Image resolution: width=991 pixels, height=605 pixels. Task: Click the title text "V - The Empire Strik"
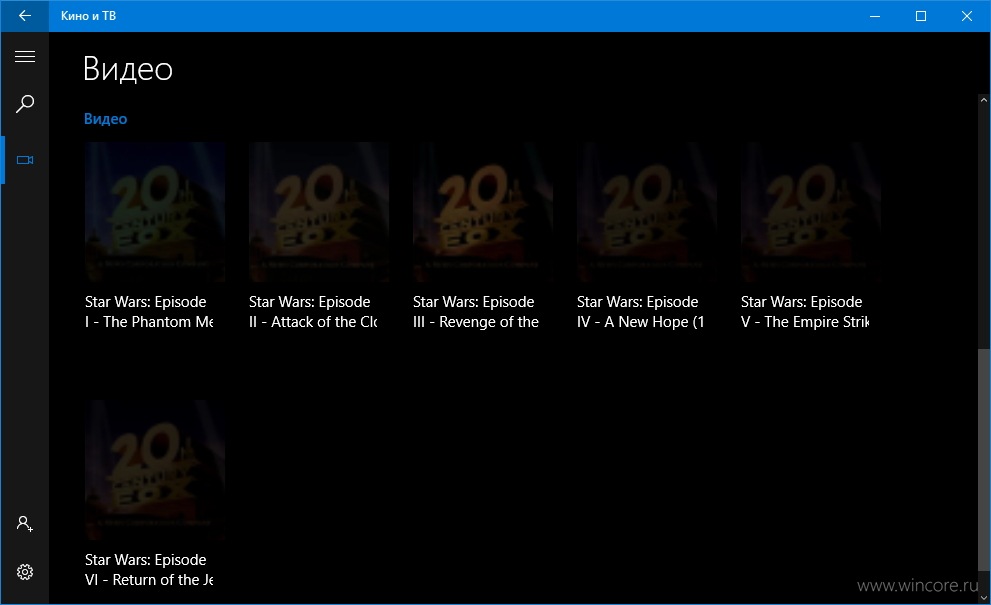pyautogui.click(x=805, y=322)
